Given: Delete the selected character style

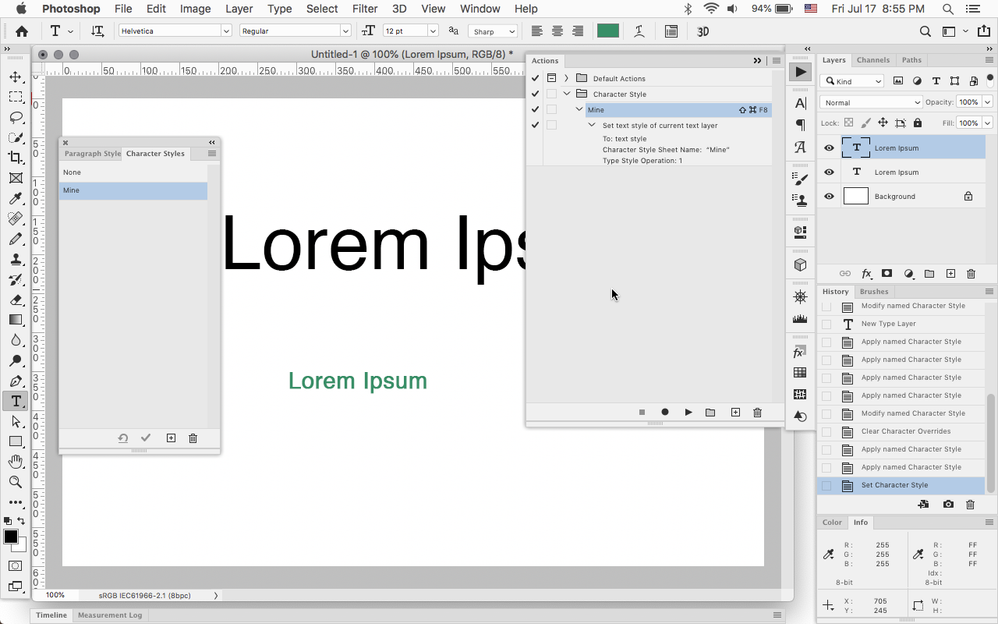Looking at the screenshot, I should click(x=193, y=438).
